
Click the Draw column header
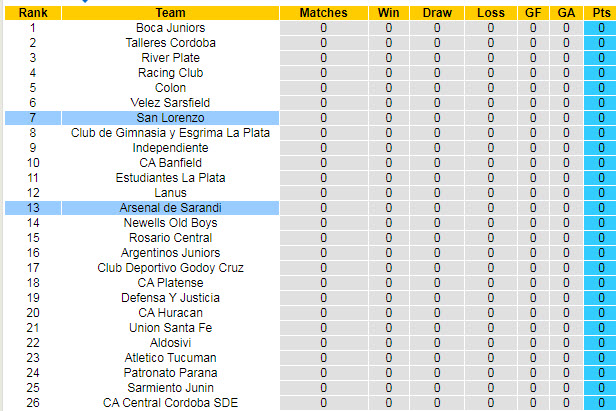[437, 12]
